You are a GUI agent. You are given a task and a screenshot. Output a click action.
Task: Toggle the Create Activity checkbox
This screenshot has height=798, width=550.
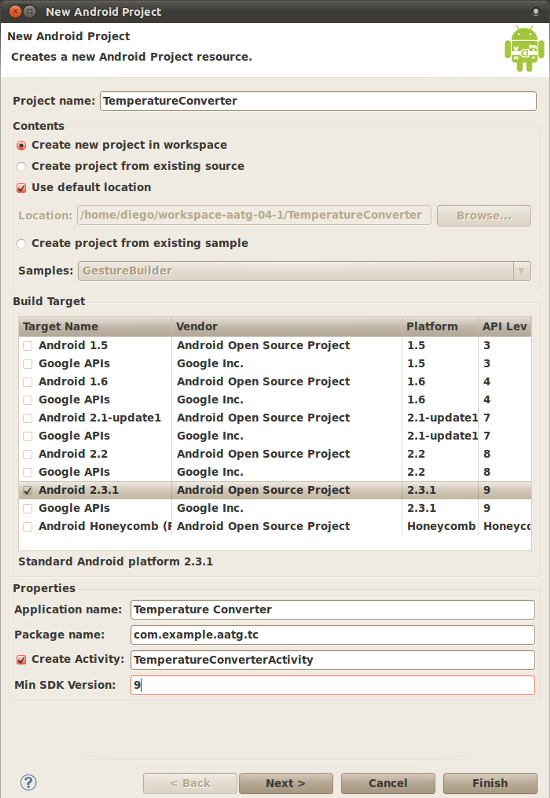click(21, 660)
